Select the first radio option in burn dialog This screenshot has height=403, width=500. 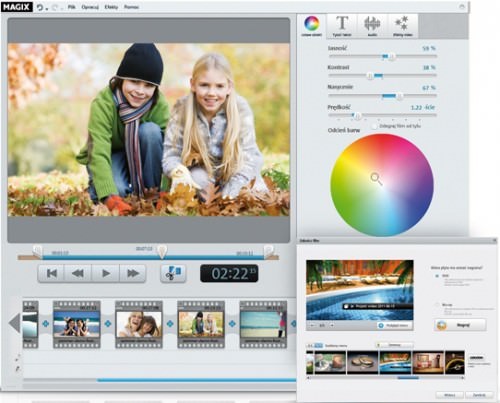click(437, 276)
